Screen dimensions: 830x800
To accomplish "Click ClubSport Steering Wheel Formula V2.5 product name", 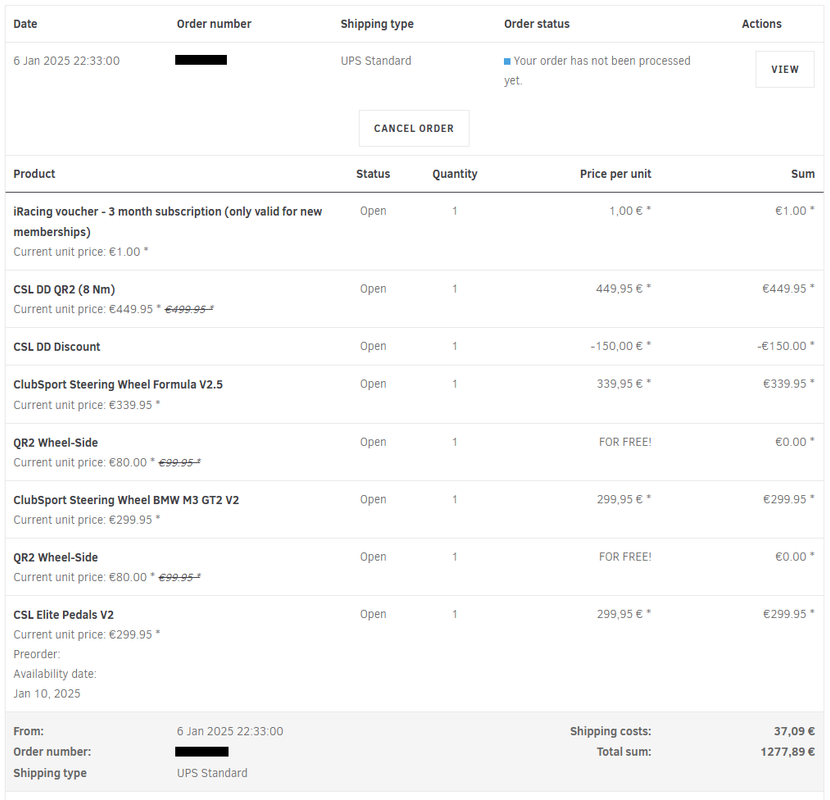I will [x=118, y=384].
